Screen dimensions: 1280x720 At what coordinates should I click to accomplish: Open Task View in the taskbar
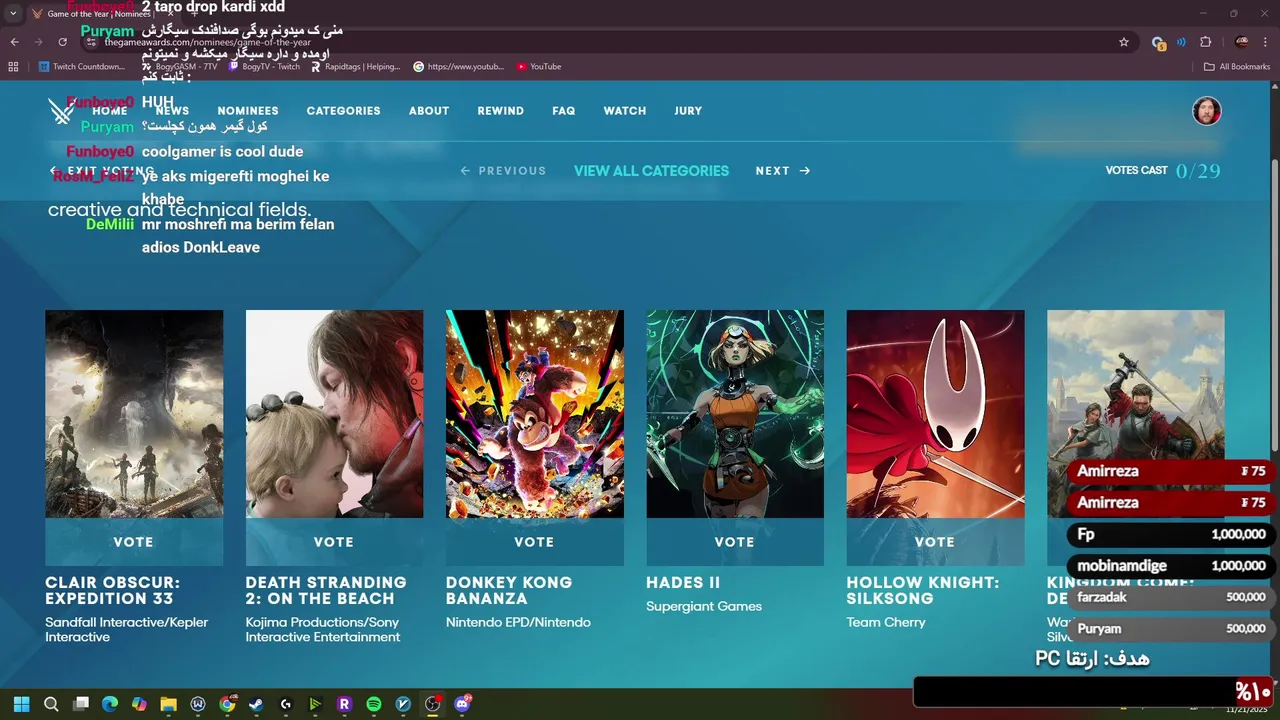[81, 704]
